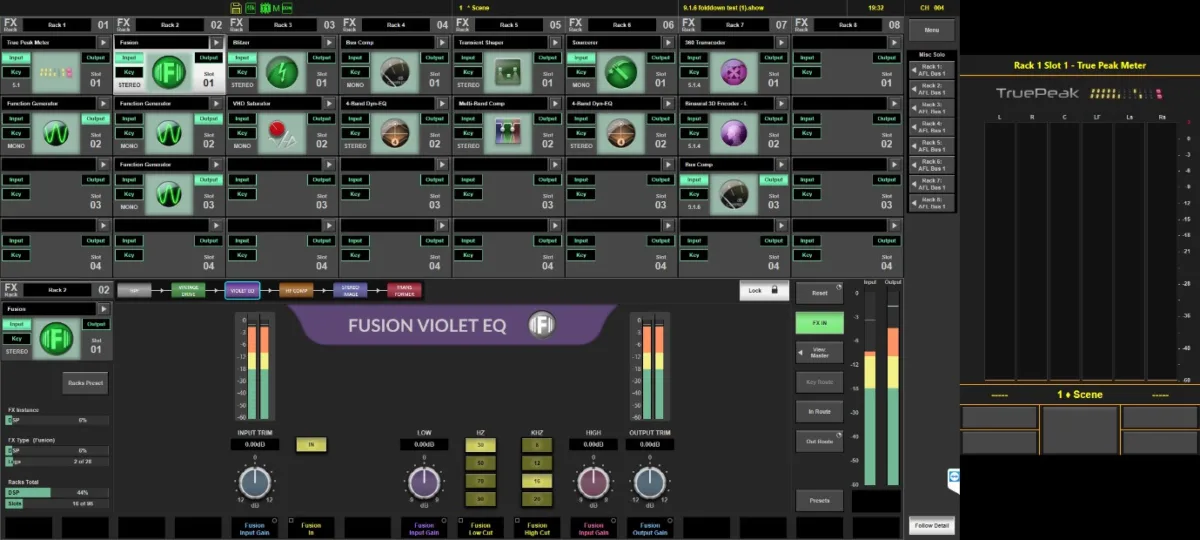This screenshot has width=1200, height=540.
Task: Expand the Blitzer plugin selector arrow
Action: point(330,43)
